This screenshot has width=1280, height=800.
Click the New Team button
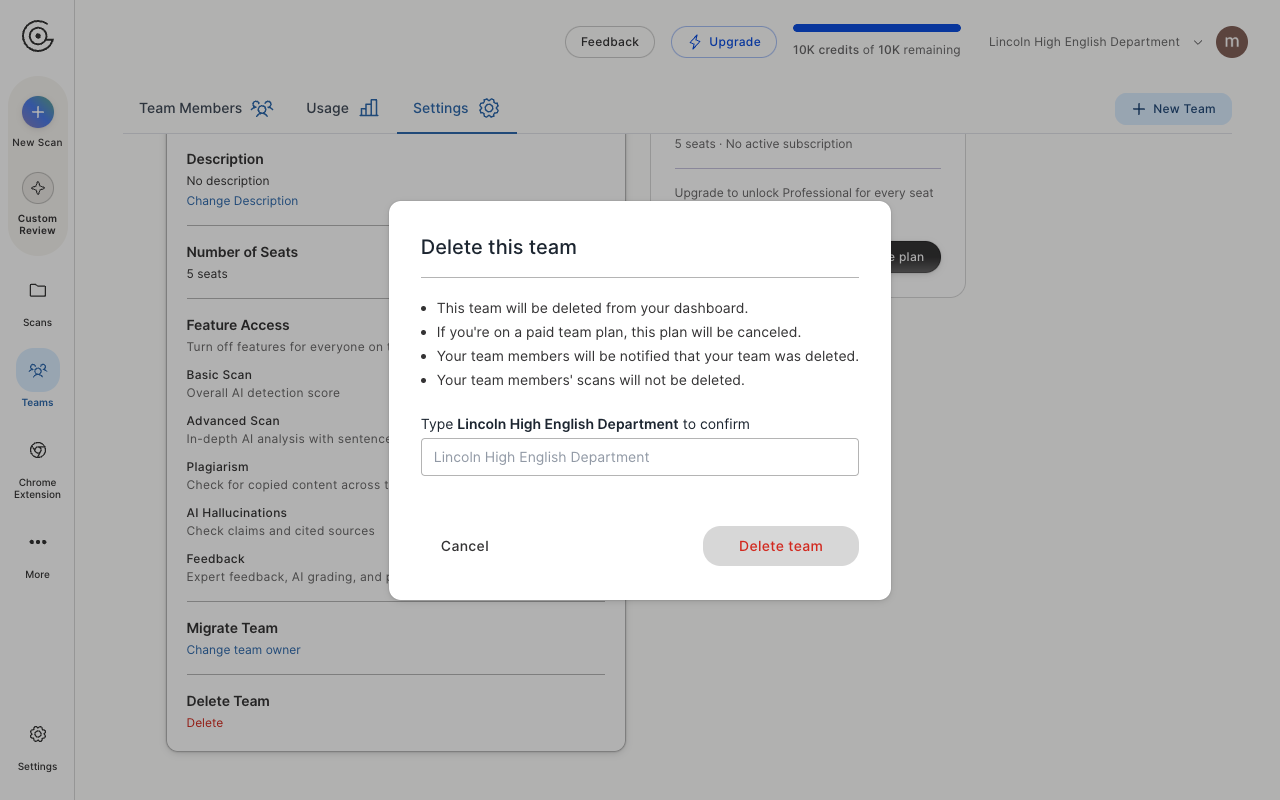point(1173,109)
